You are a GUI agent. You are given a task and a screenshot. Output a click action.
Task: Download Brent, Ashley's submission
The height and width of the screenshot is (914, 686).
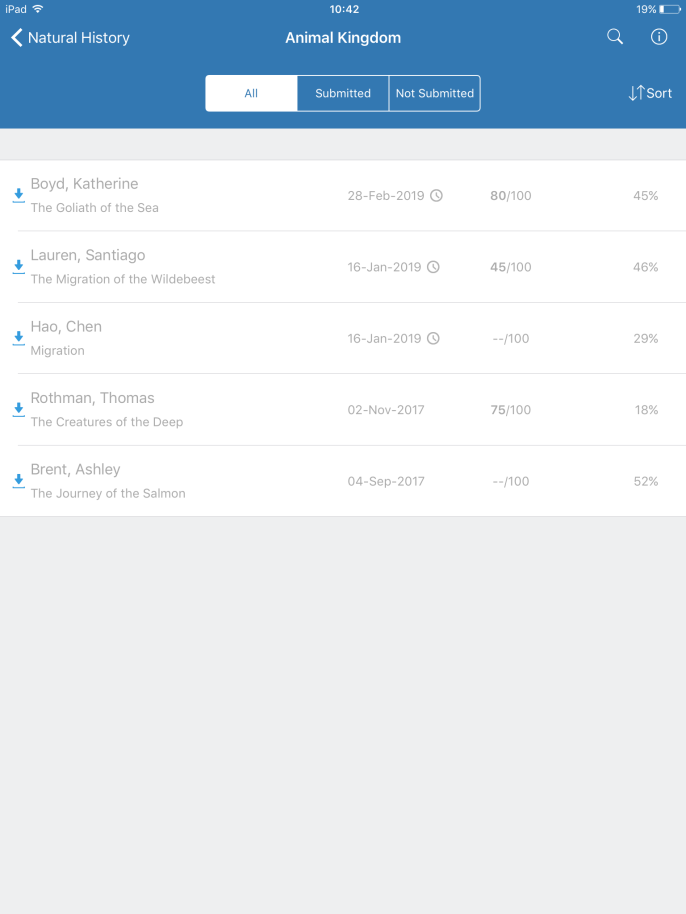(x=19, y=481)
